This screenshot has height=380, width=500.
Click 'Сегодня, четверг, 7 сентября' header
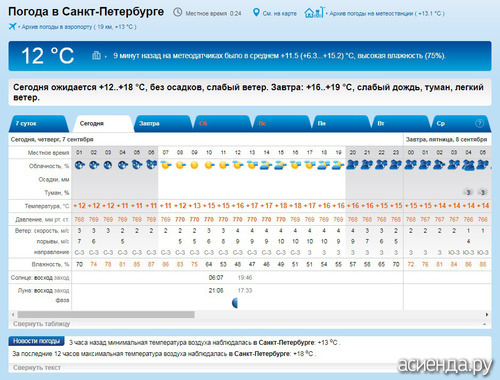52,139
